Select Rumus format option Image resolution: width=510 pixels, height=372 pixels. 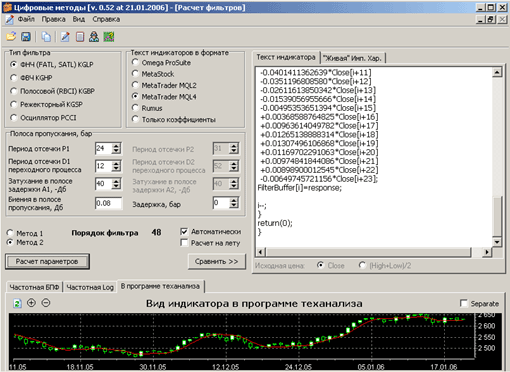tap(147, 108)
